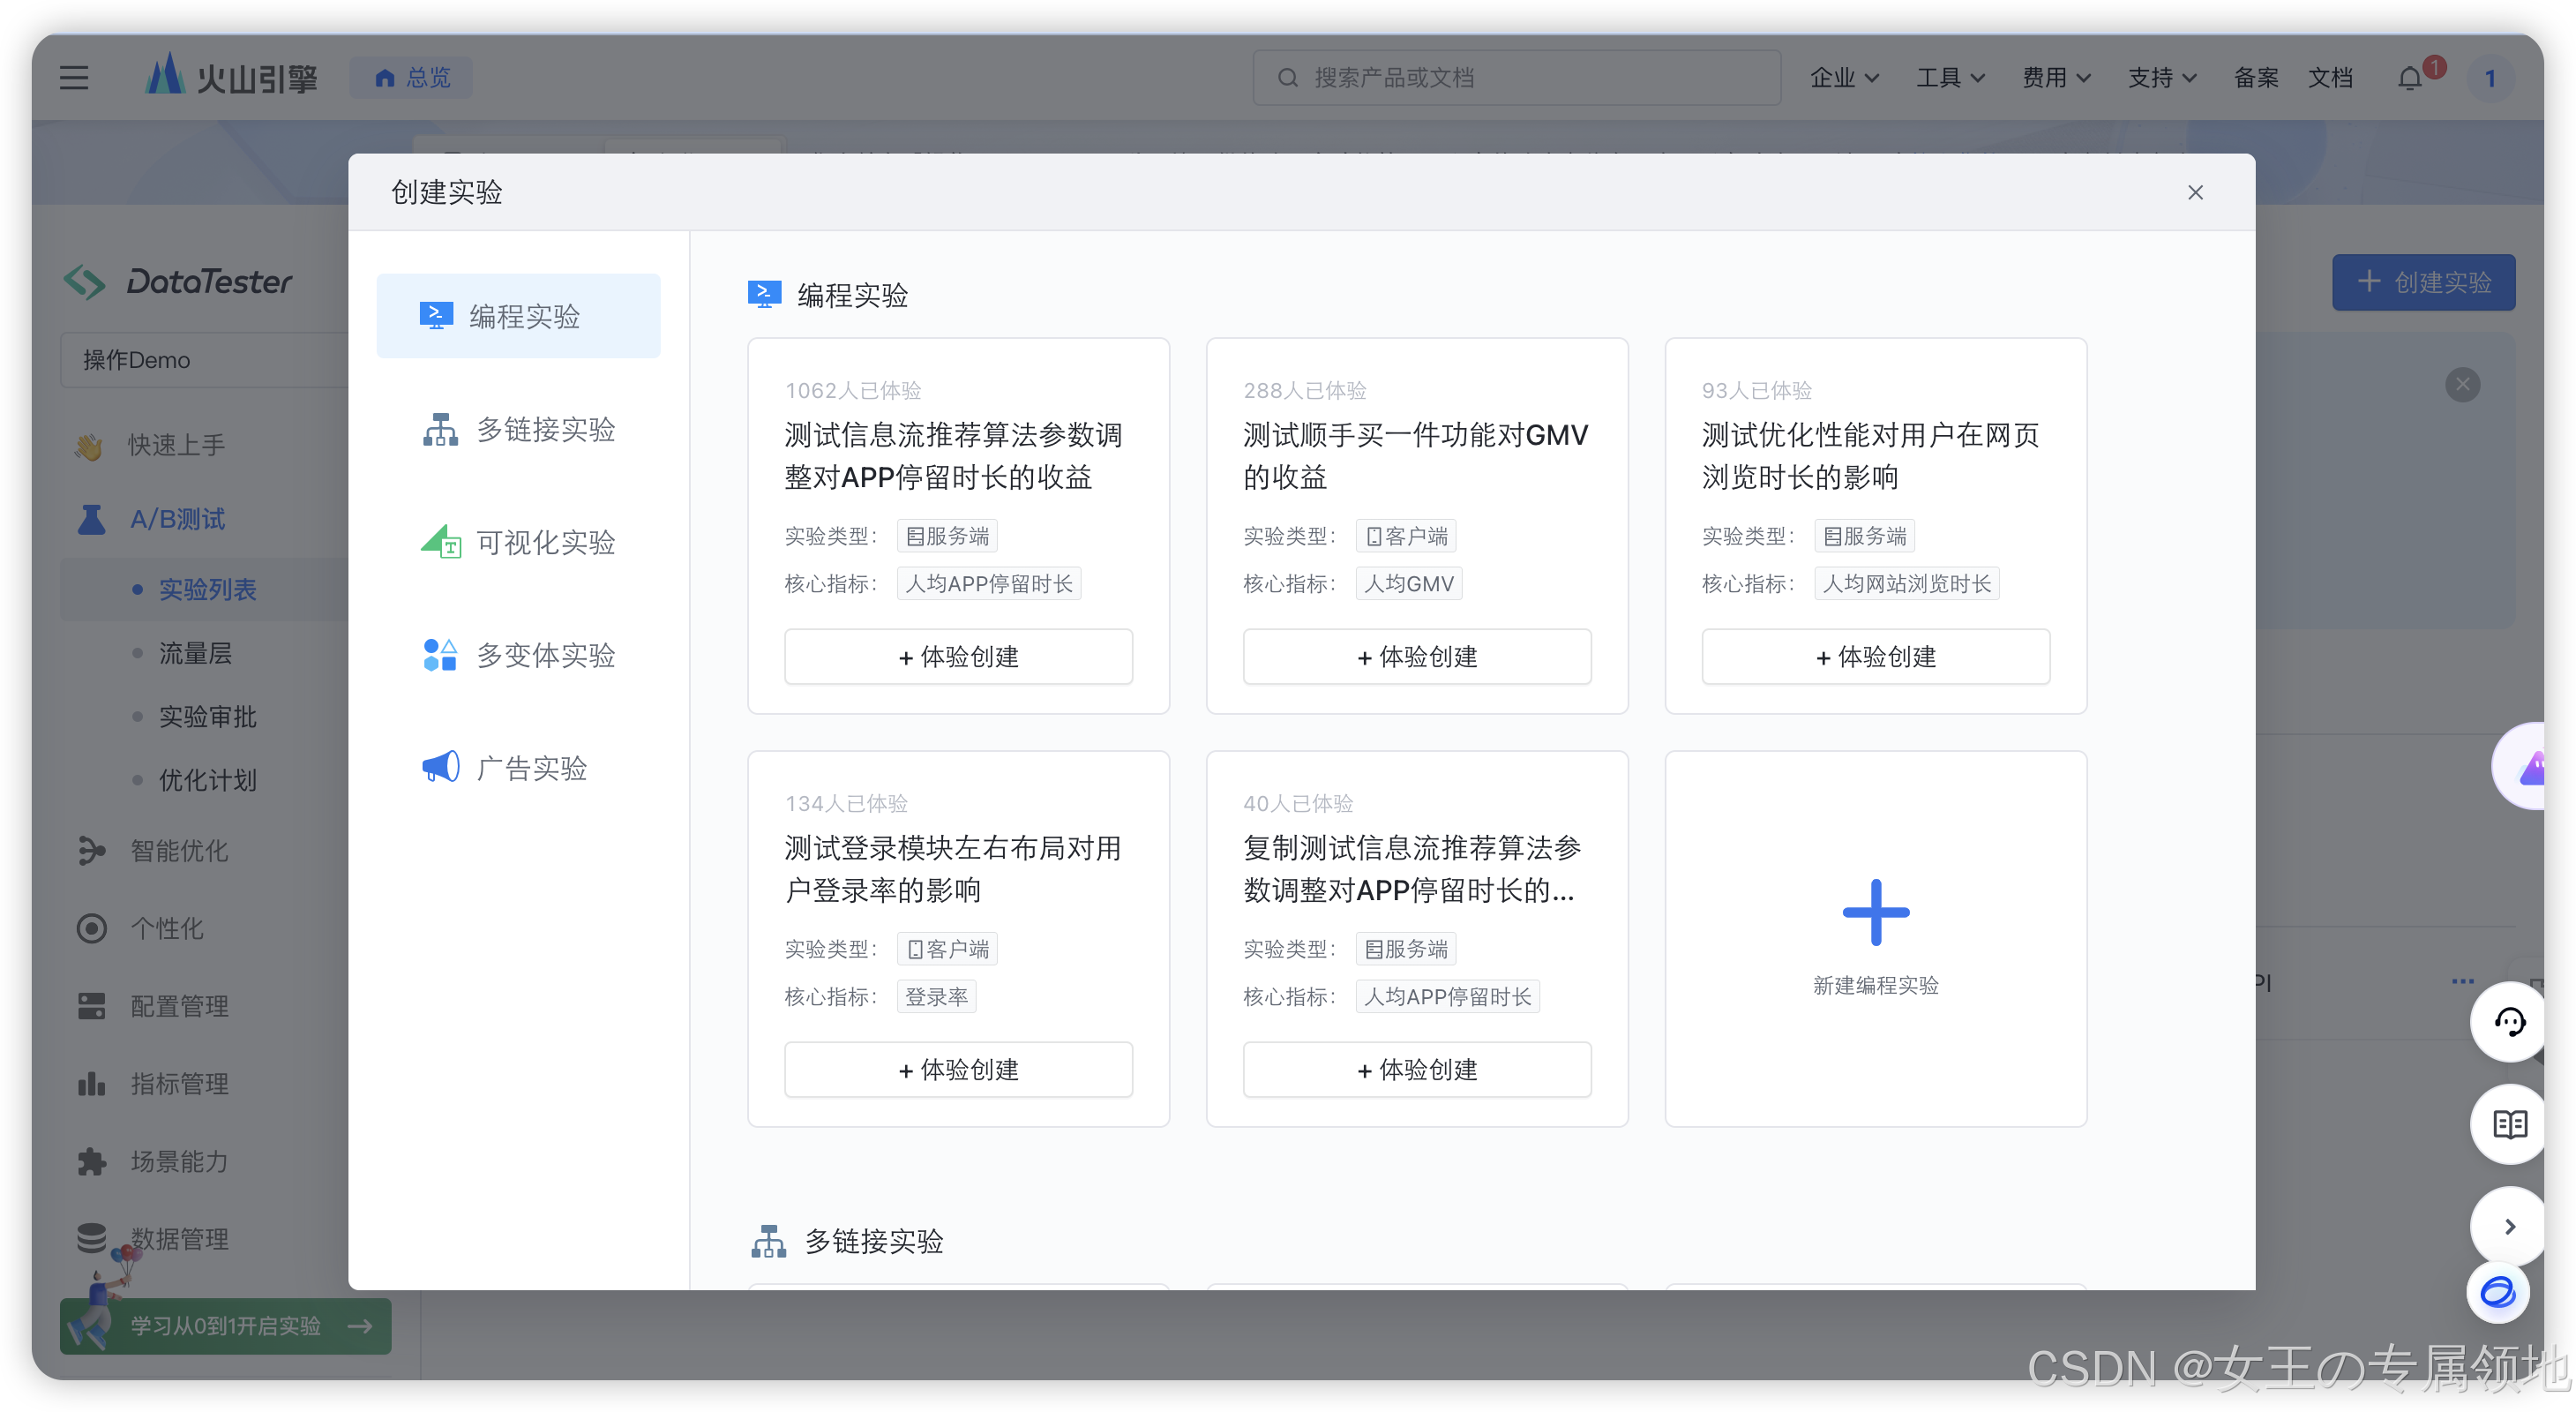Click the blue planet floating icon
This screenshot has height=1412, width=2576.
pos(2497,1293)
